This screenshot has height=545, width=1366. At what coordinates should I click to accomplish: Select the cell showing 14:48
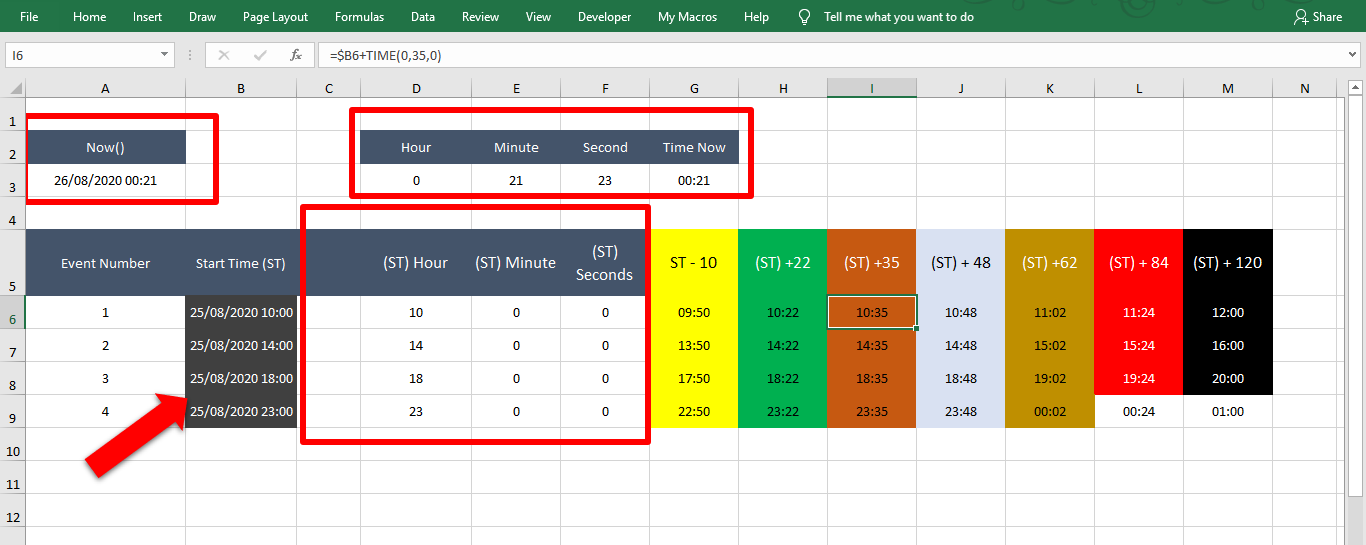(961, 345)
